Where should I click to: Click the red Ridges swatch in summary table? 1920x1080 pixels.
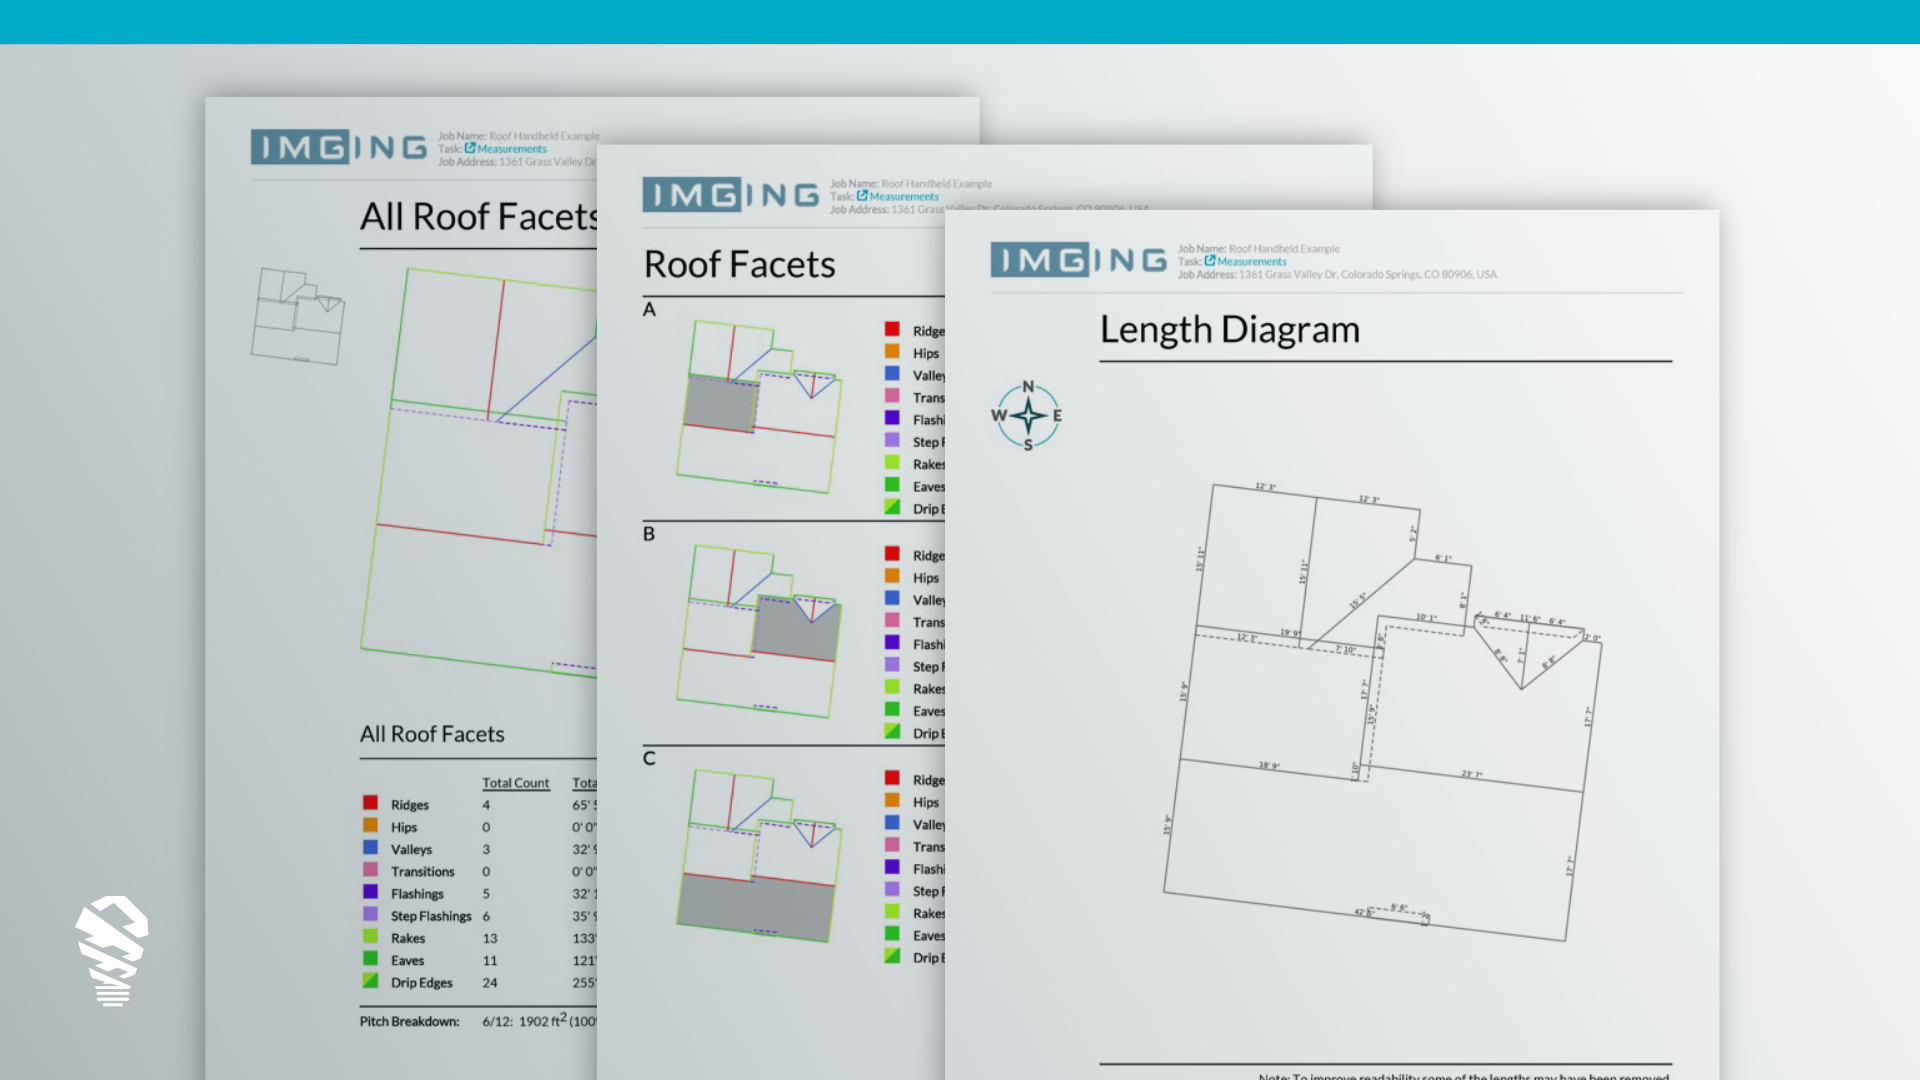[370, 803]
